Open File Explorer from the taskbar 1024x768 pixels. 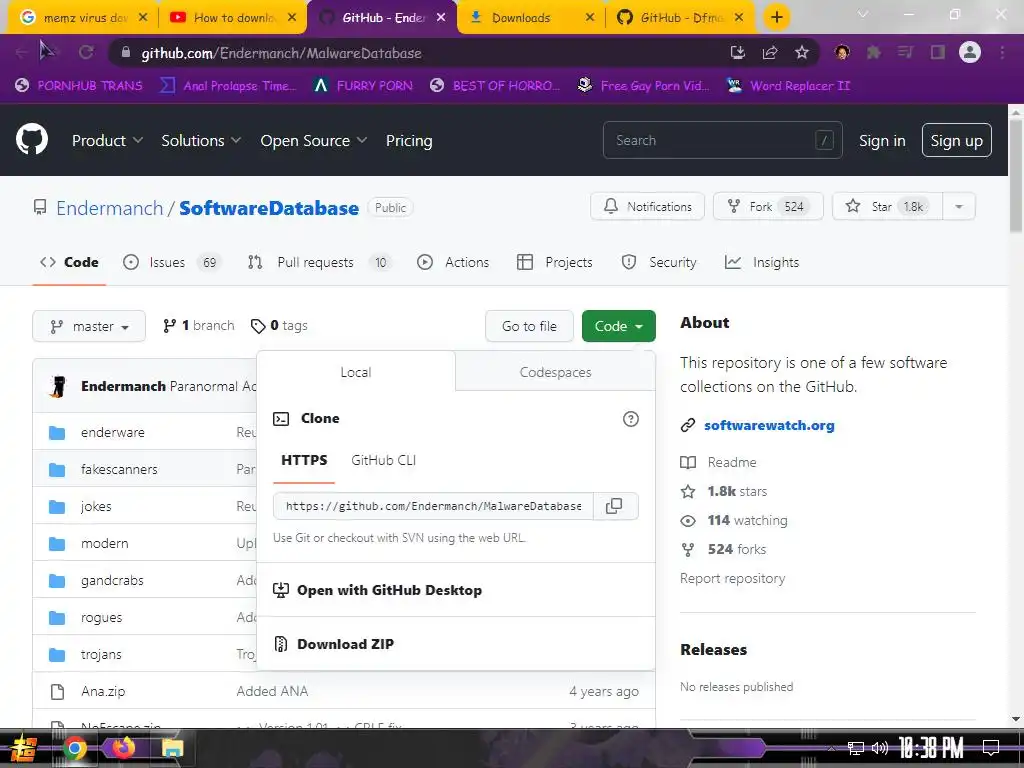(172, 748)
